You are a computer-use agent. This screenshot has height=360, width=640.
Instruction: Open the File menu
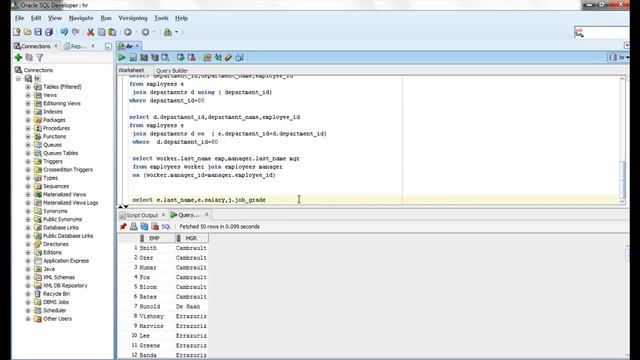(20, 18)
